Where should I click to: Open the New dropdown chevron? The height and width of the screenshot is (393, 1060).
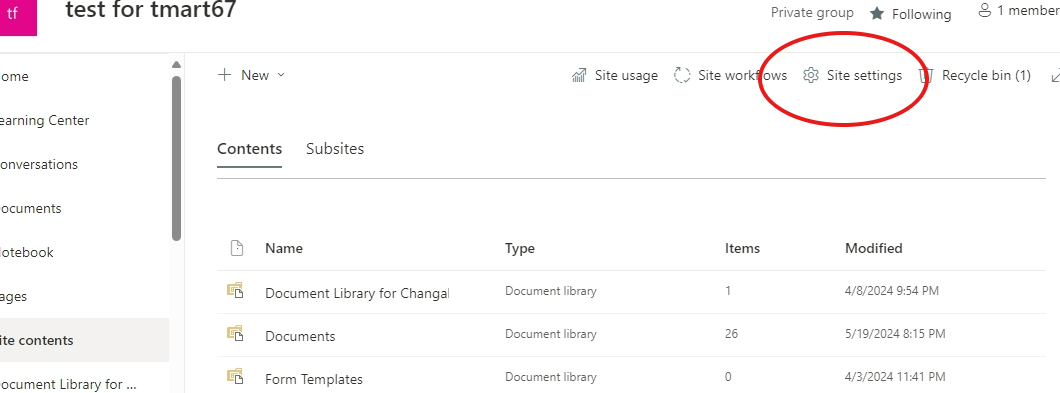pyautogui.click(x=281, y=75)
